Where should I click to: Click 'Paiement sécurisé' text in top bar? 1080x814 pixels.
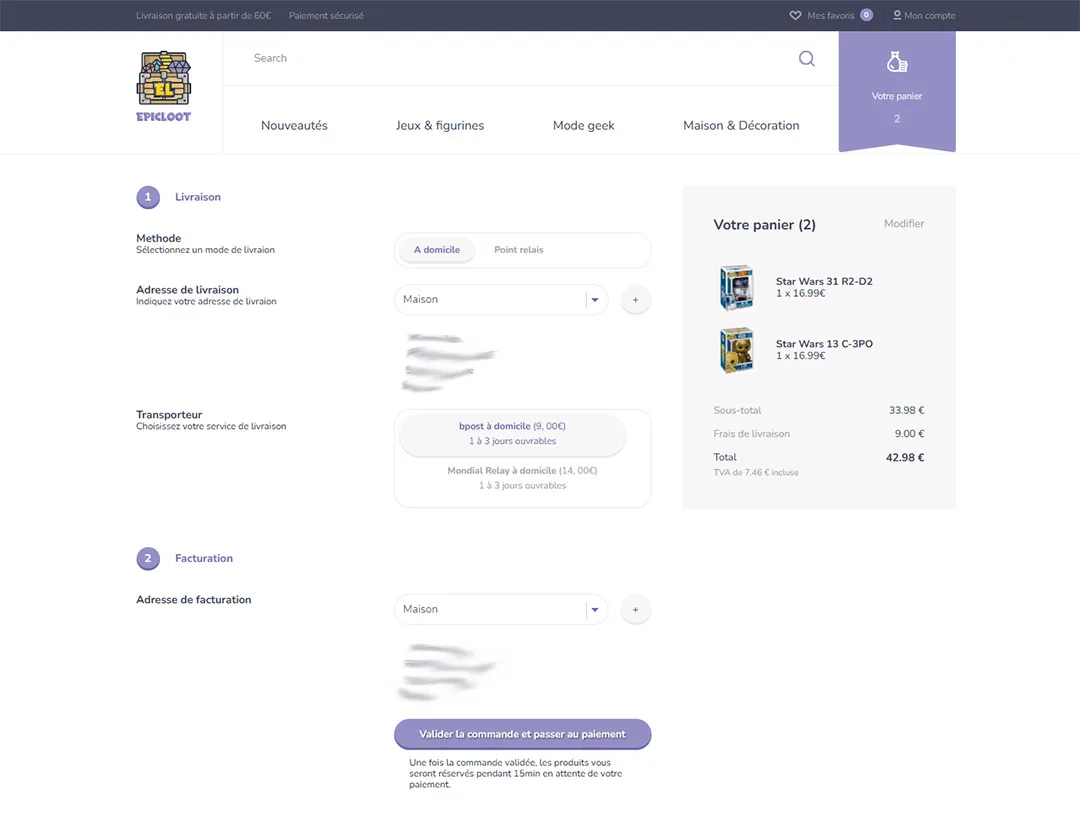click(x=326, y=15)
